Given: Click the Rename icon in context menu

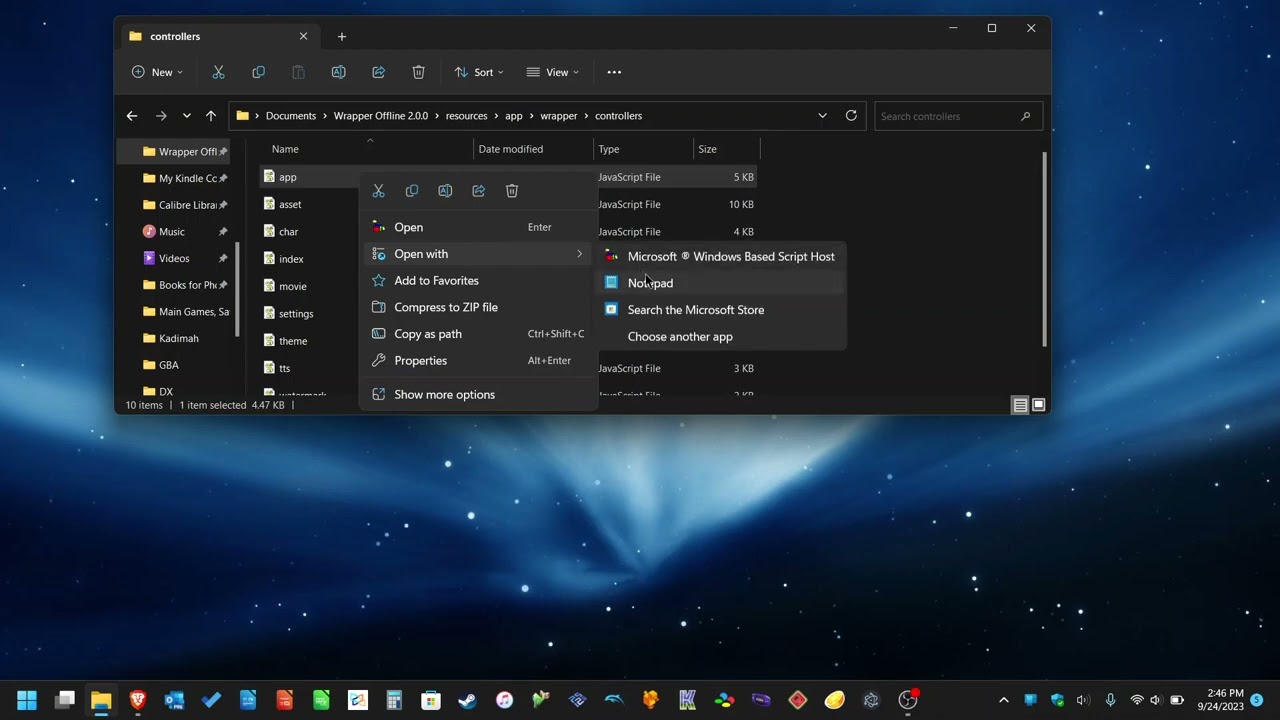Looking at the screenshot, I should point(445,191).
